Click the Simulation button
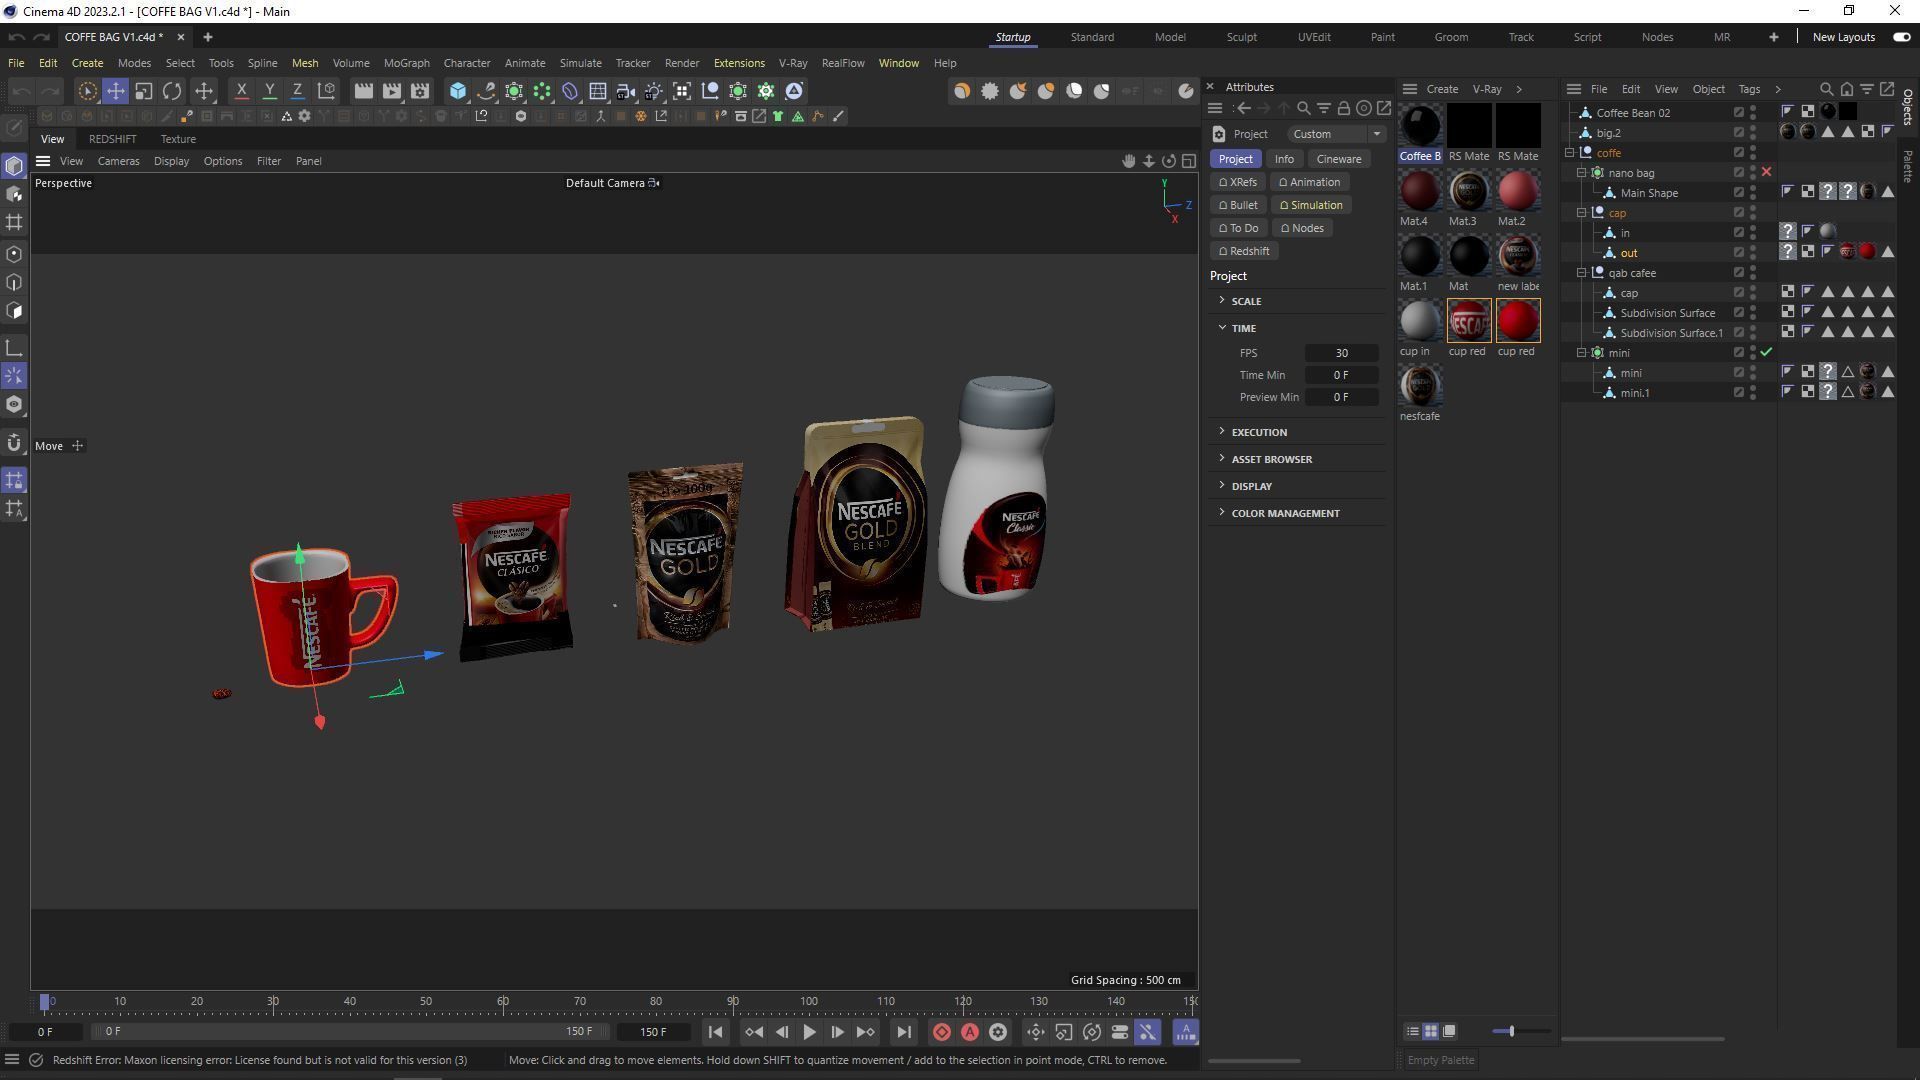 click(1311, 205)
